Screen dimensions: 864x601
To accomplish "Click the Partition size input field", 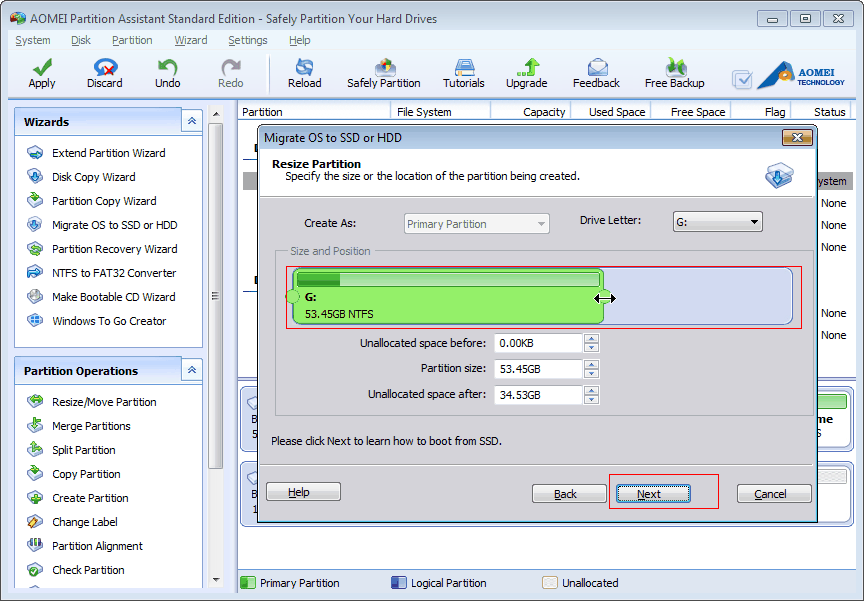I will pos(538,369).
